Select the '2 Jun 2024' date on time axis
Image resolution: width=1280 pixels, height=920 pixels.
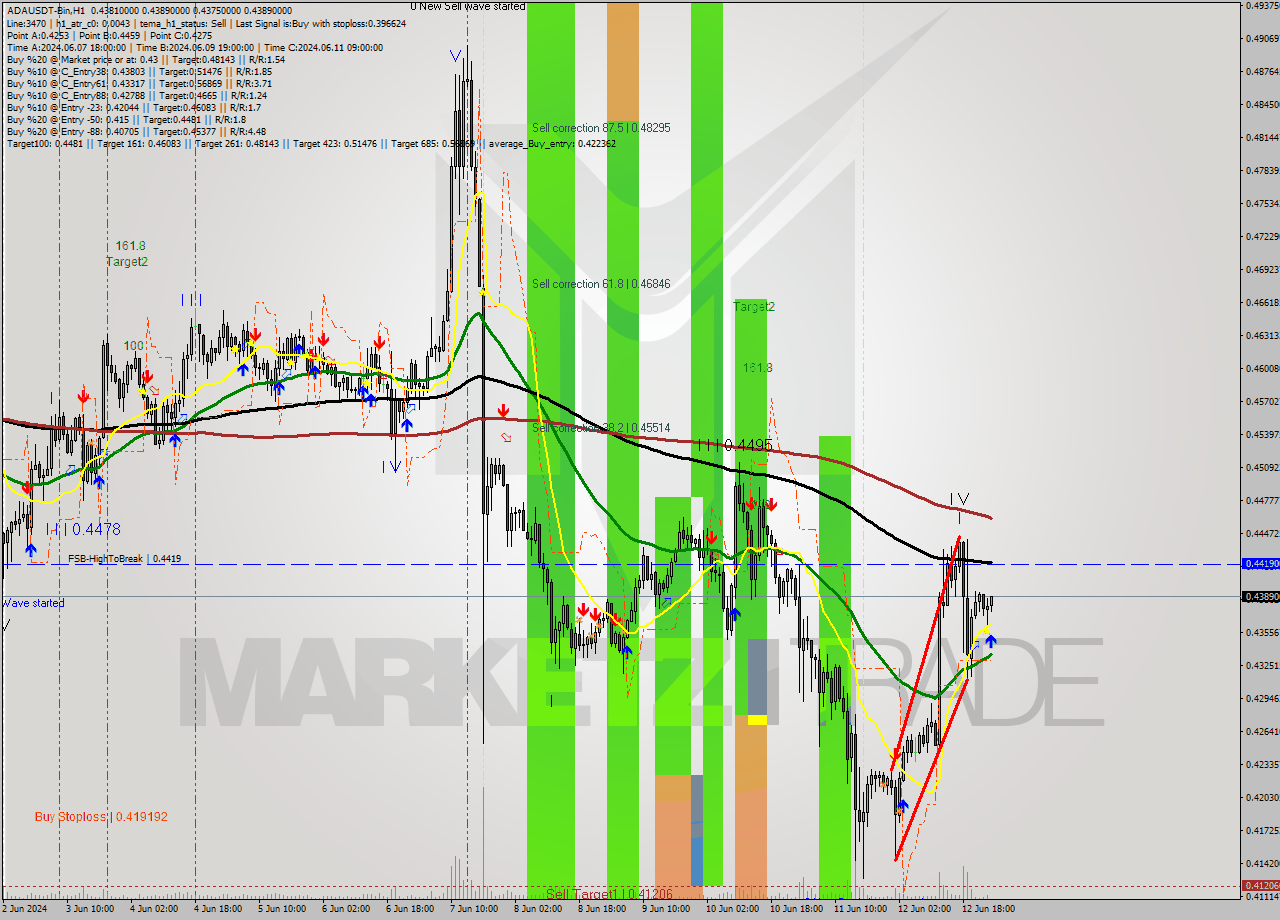(x=24, y=909)
